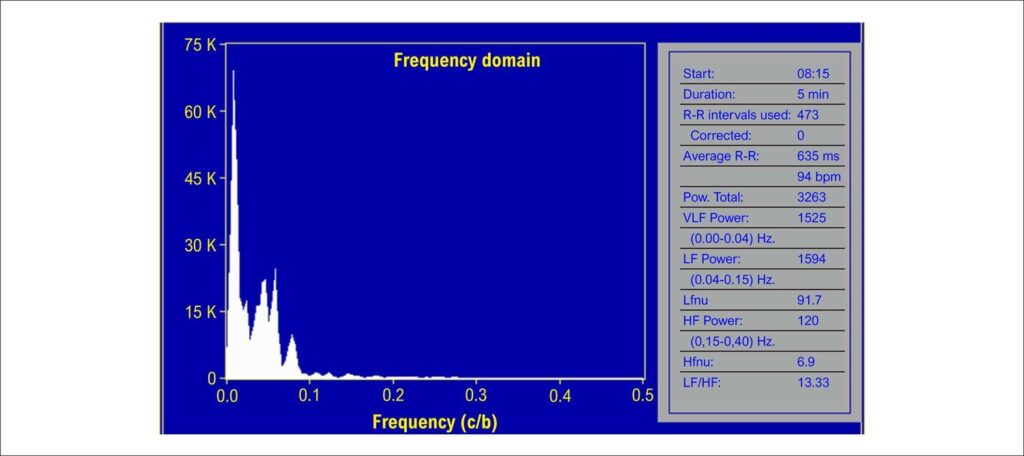Click the 94 bpm value

tap(819, 177)
